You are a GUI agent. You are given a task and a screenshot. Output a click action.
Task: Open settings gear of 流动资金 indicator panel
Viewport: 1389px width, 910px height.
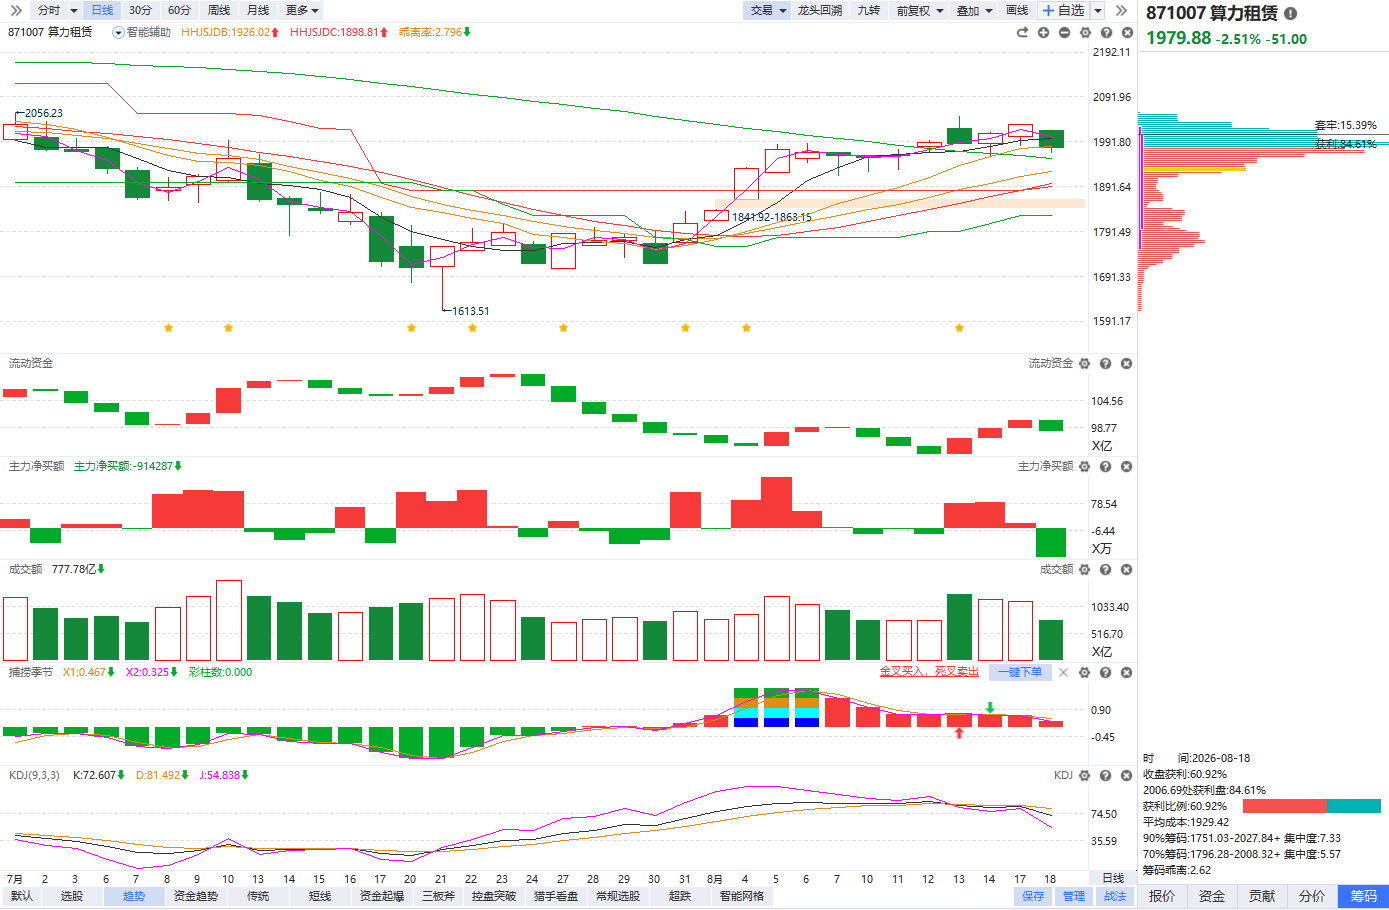point(1085,364)
